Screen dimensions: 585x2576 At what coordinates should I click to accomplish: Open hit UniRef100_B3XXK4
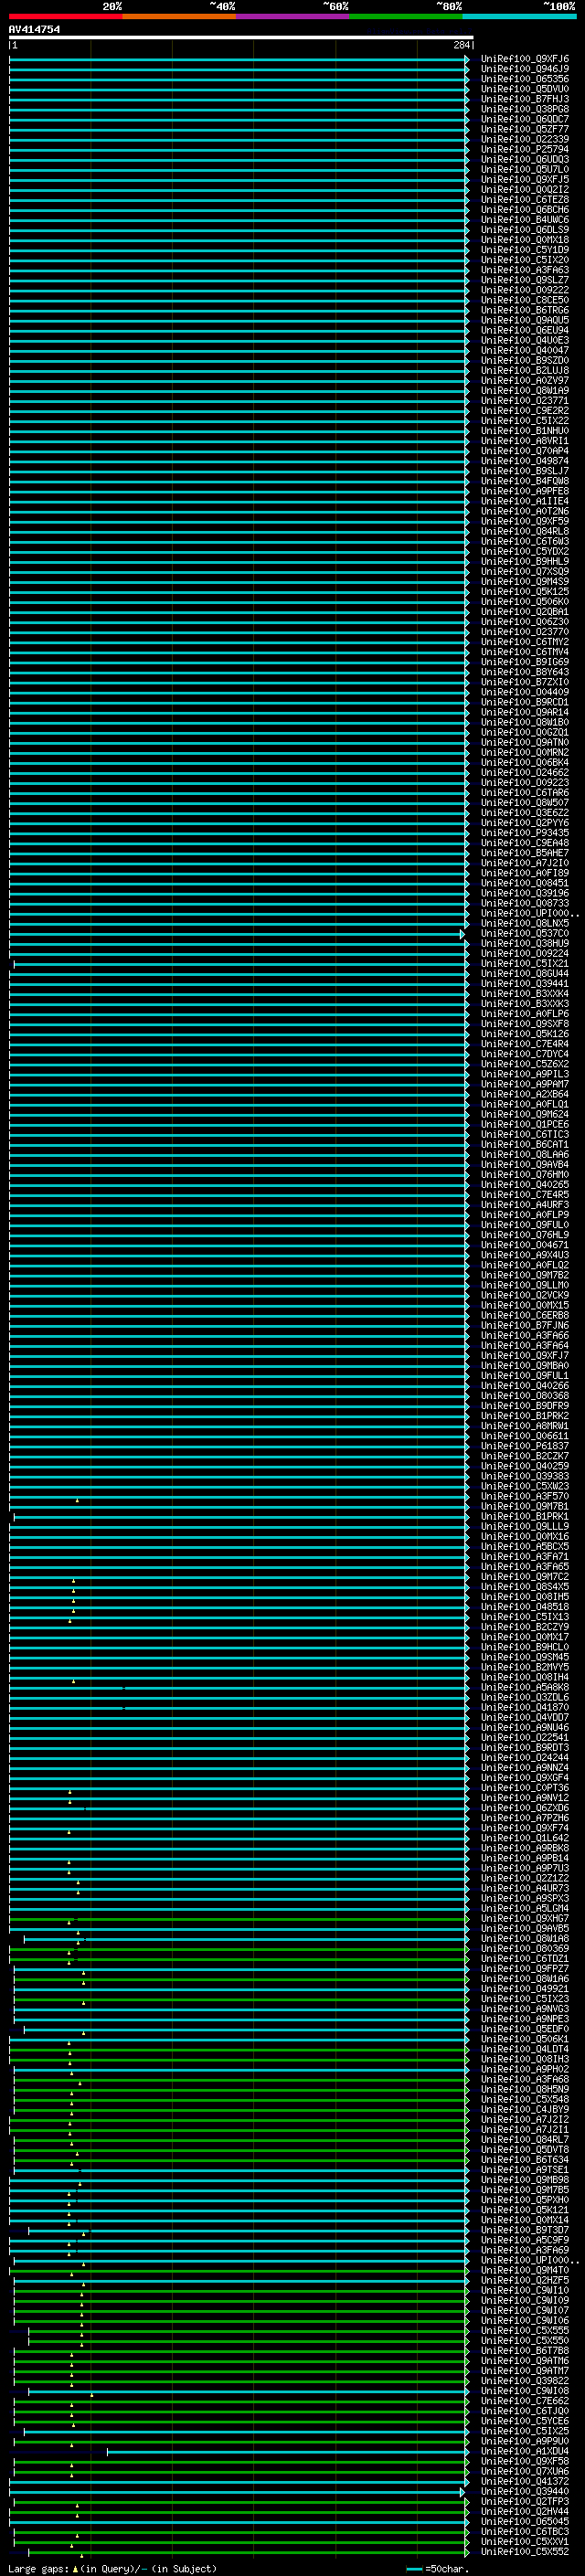[525, 993]
